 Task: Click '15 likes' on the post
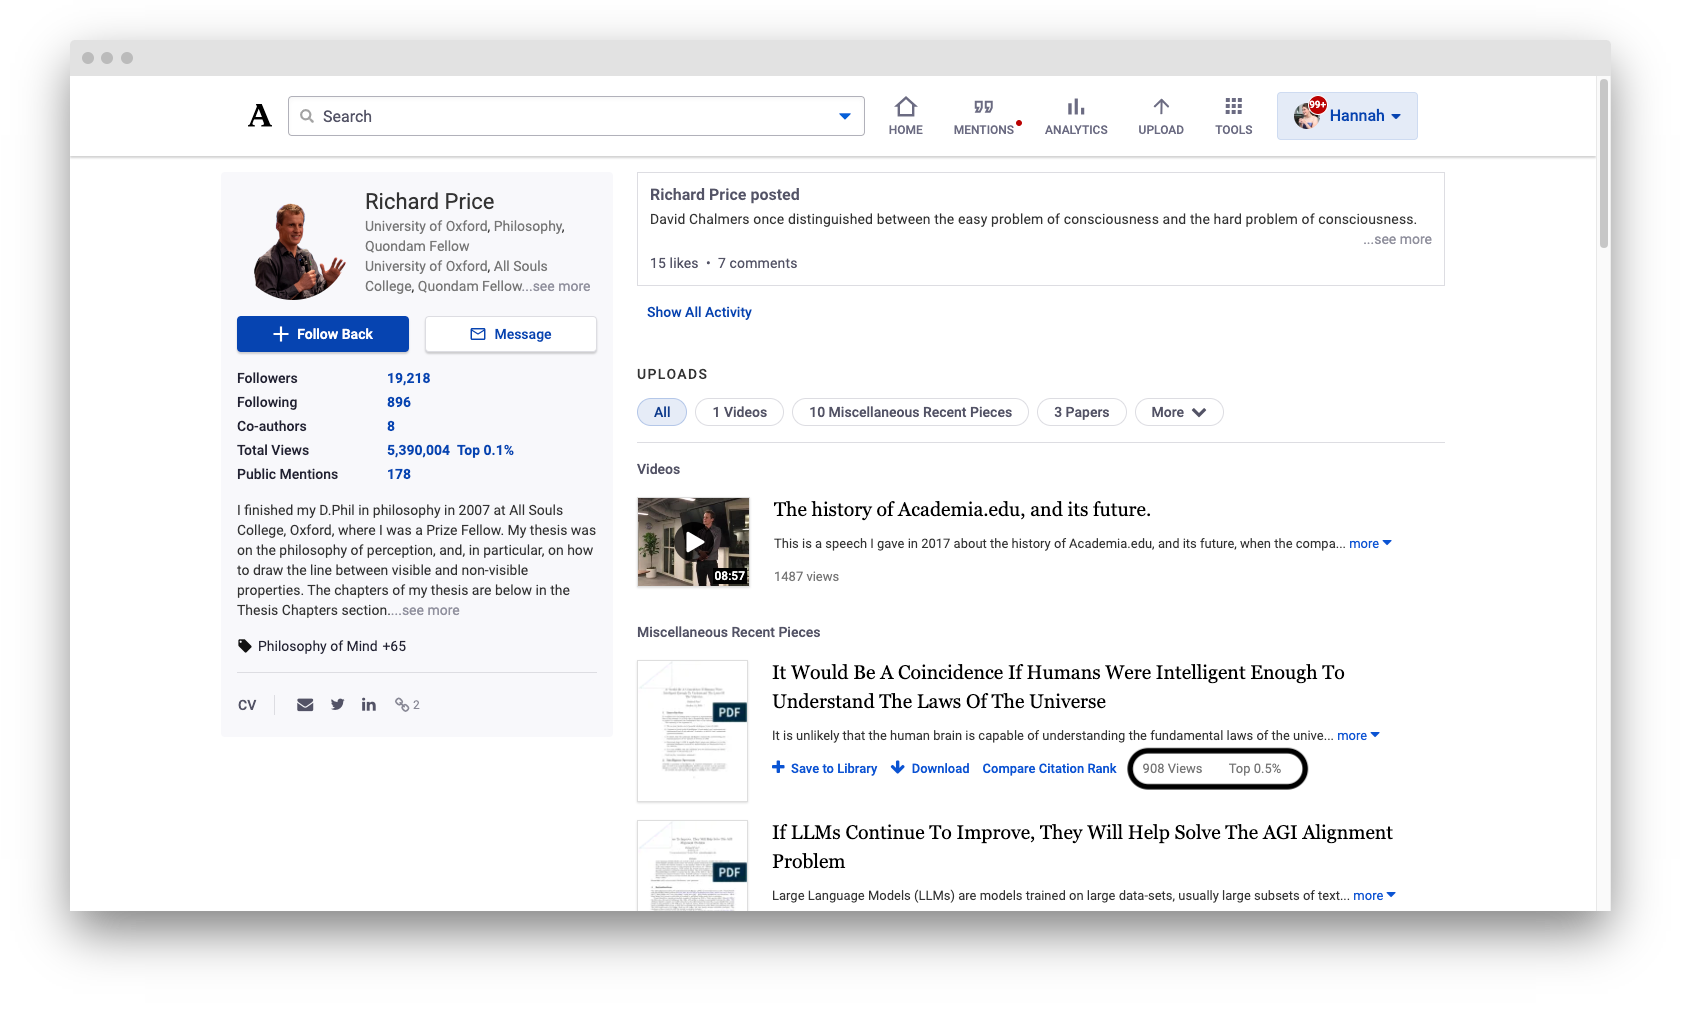point(674,263)
